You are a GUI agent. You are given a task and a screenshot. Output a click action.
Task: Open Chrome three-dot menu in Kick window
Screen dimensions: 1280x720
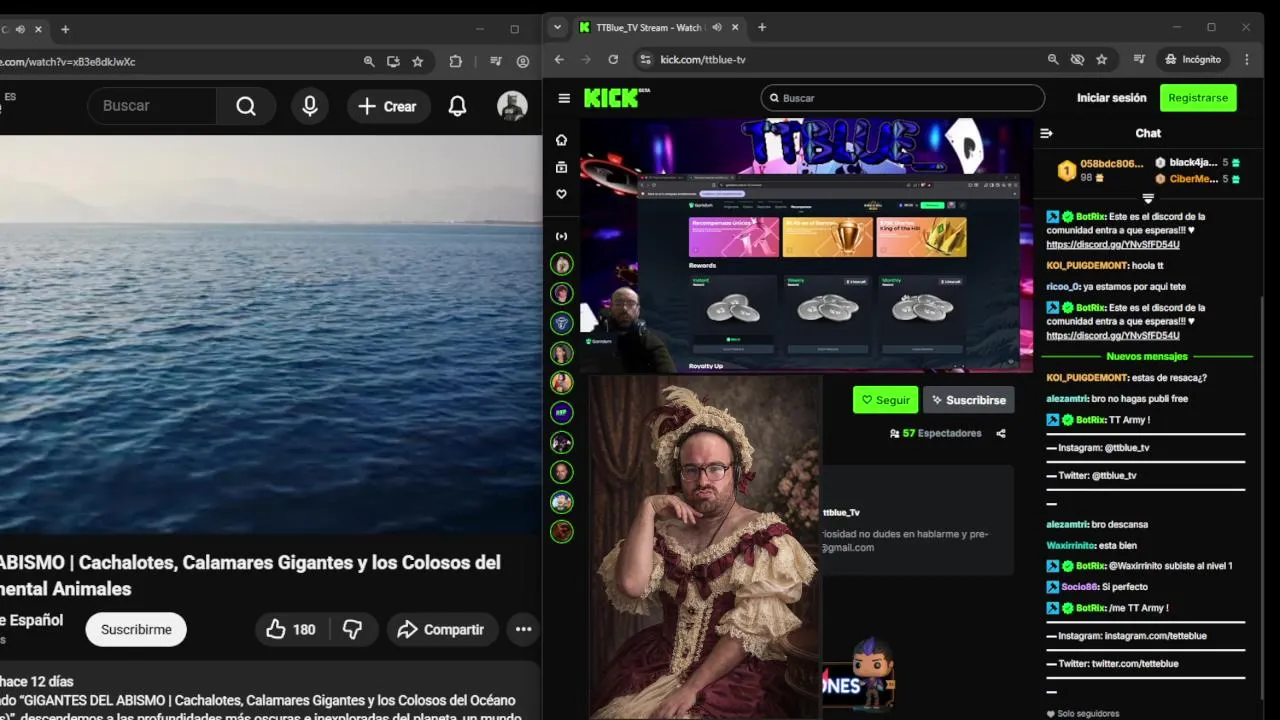pyautogui.click(x=1246, y=59)
